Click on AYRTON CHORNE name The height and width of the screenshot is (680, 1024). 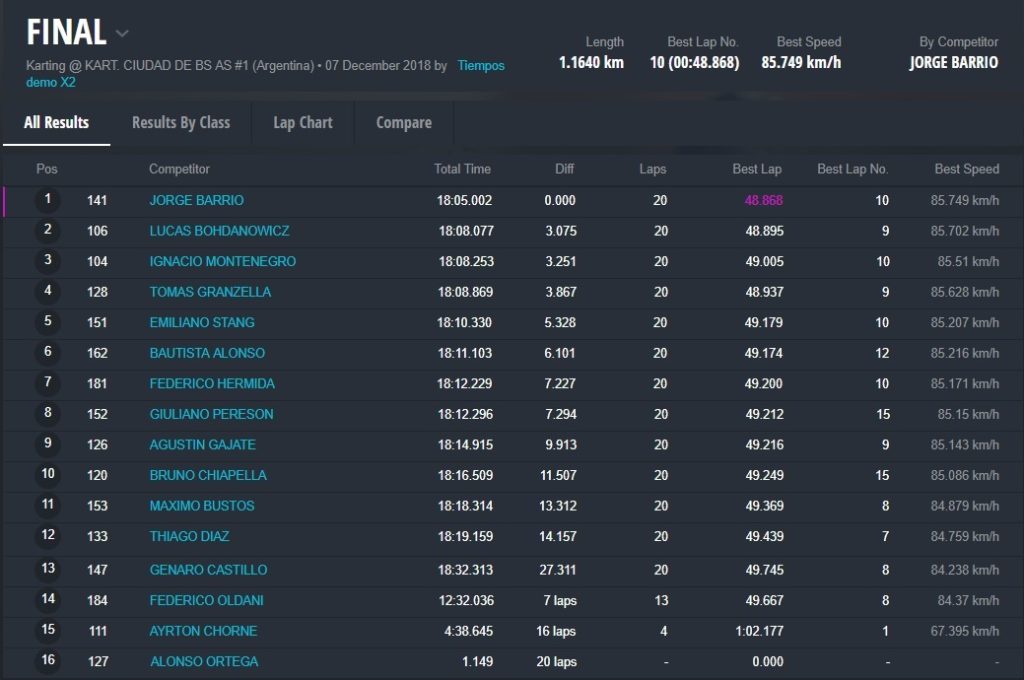[203, 631]
